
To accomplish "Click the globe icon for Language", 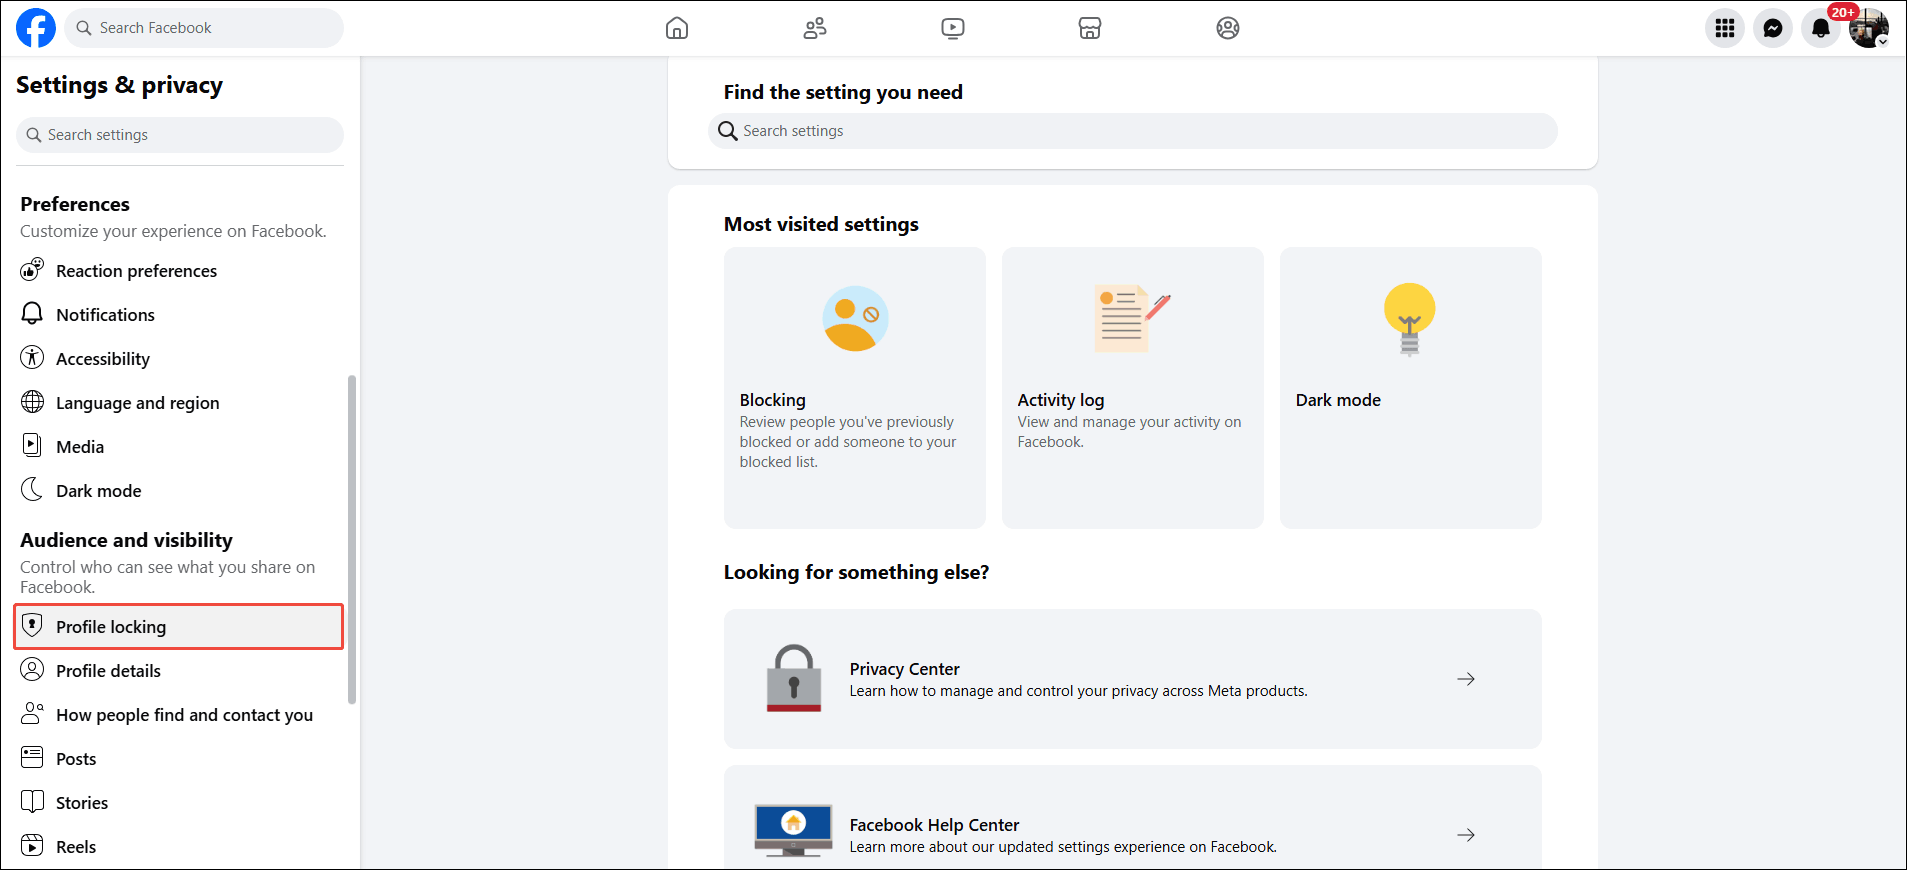I will [32, 401].
